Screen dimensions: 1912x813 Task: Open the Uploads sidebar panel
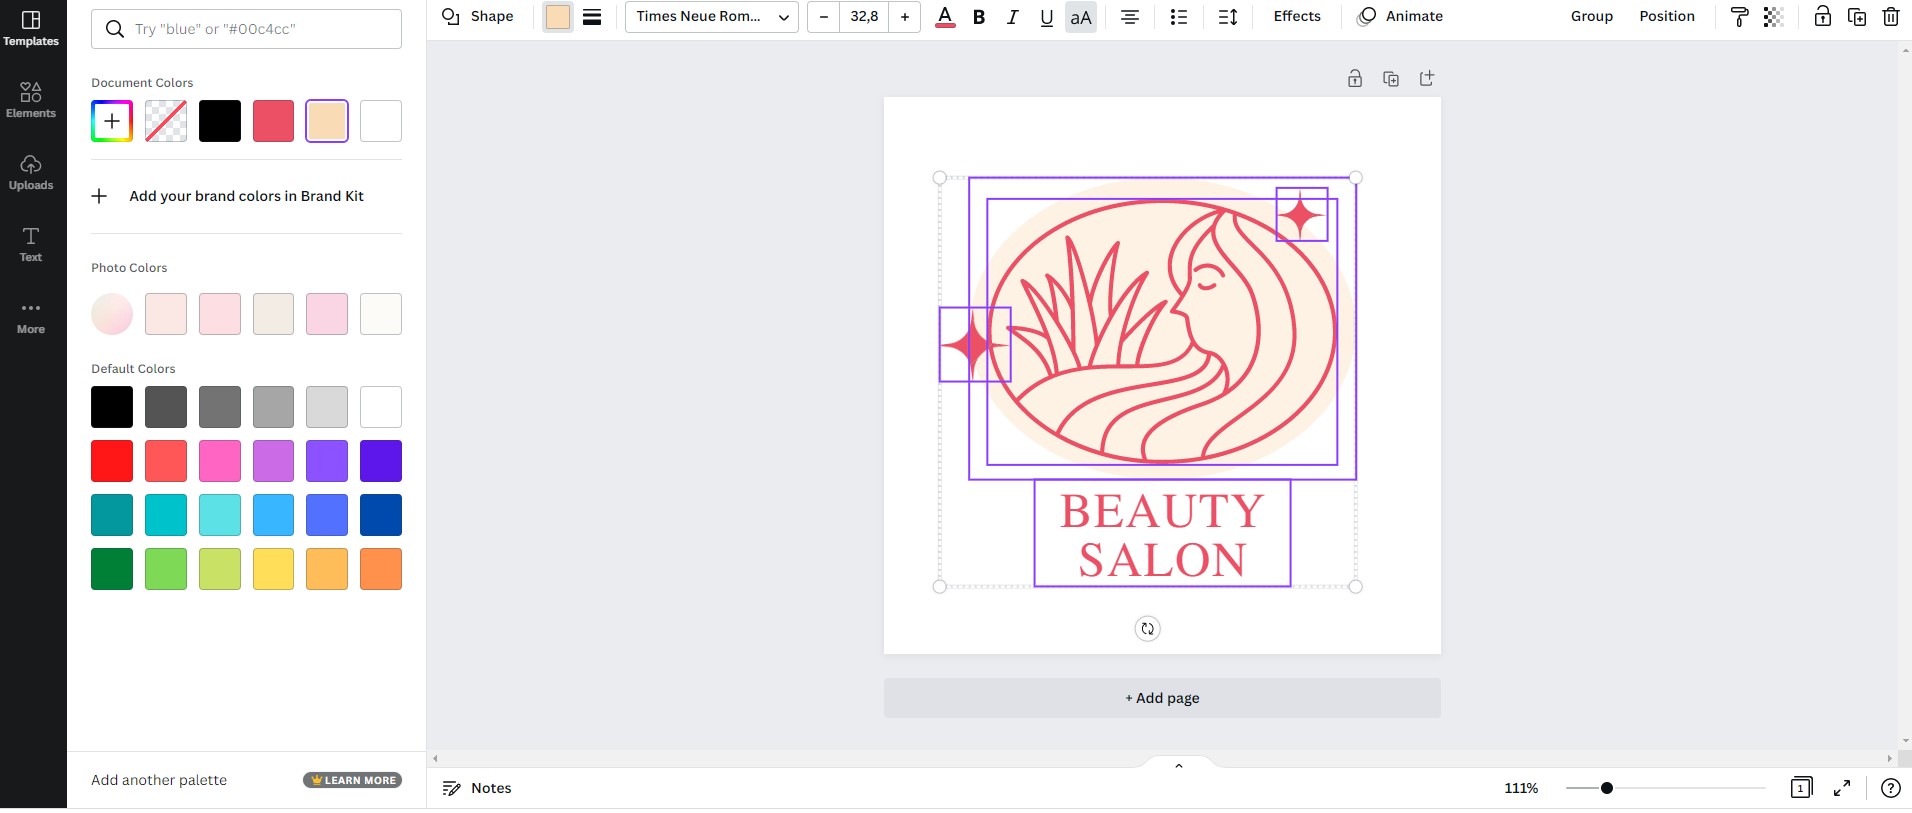[x=31, y=172]
